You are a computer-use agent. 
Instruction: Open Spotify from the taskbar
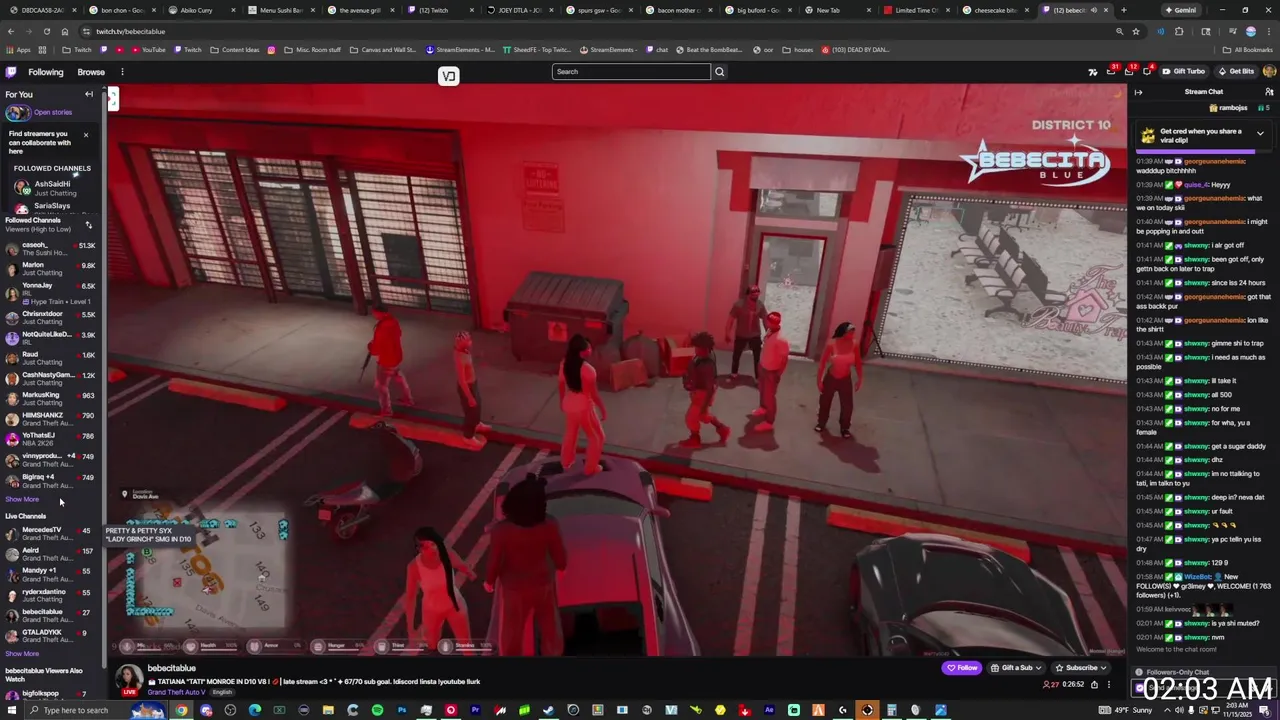(377, 710)
